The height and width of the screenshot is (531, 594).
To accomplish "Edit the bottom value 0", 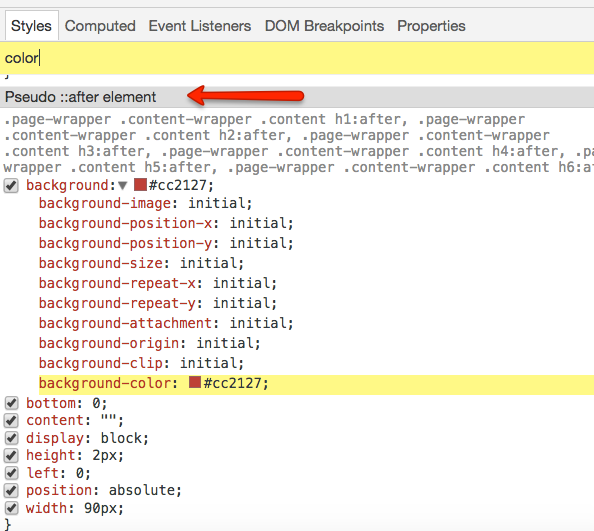I will point(96,403).
